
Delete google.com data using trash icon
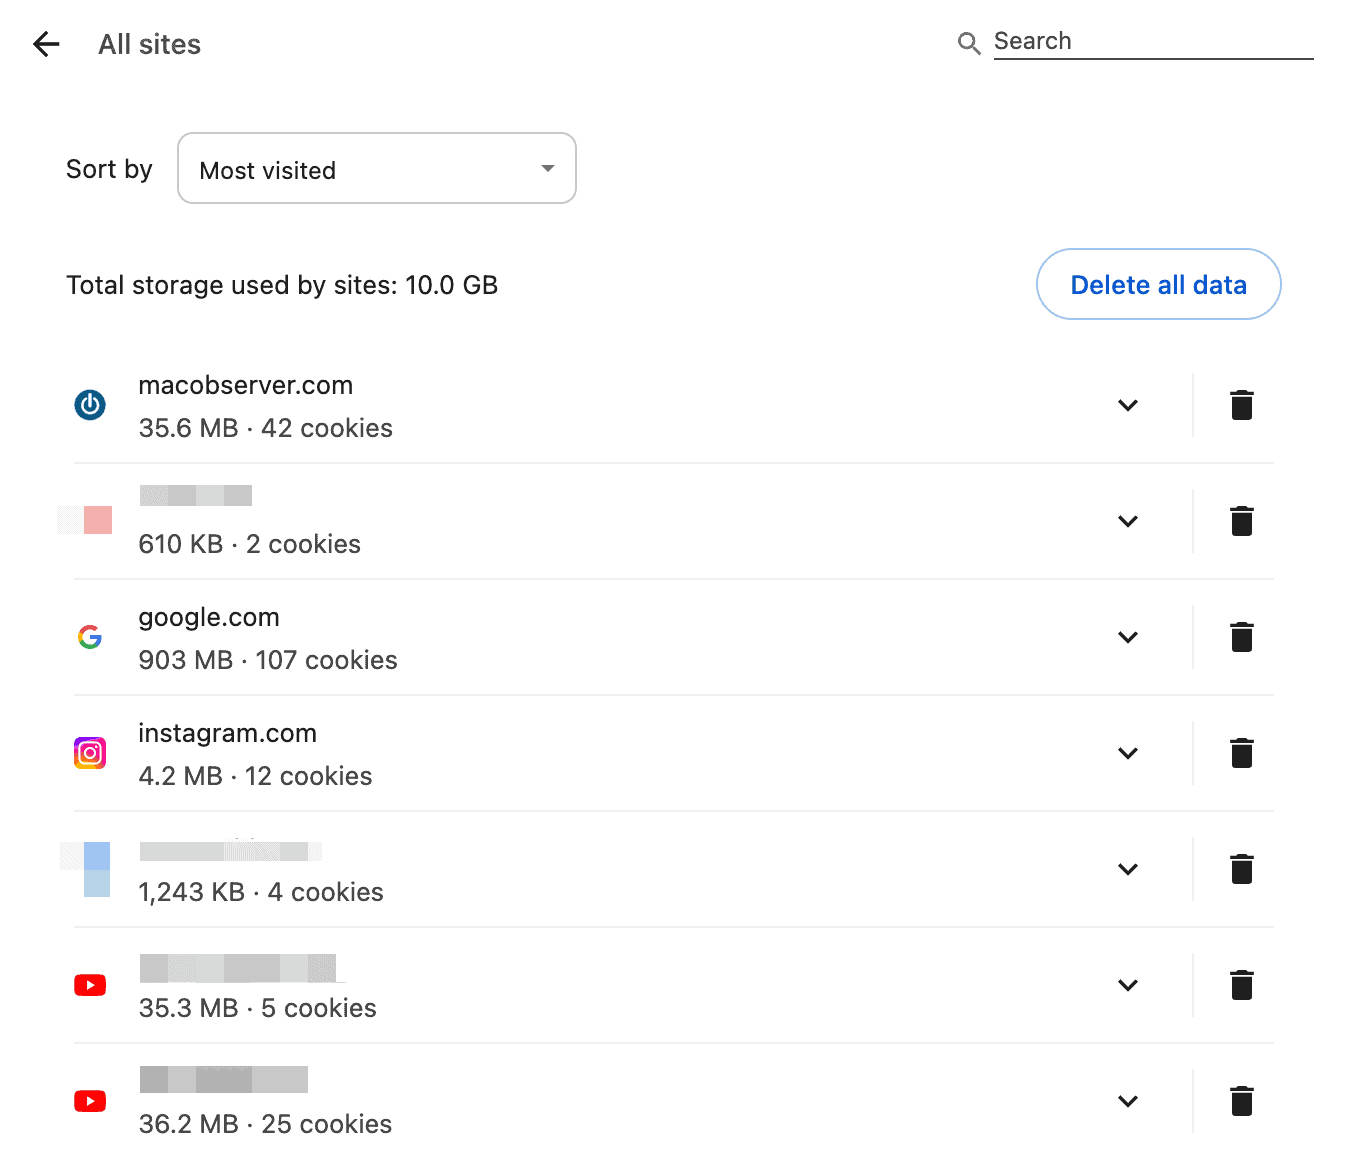[x=1241, y=637]
